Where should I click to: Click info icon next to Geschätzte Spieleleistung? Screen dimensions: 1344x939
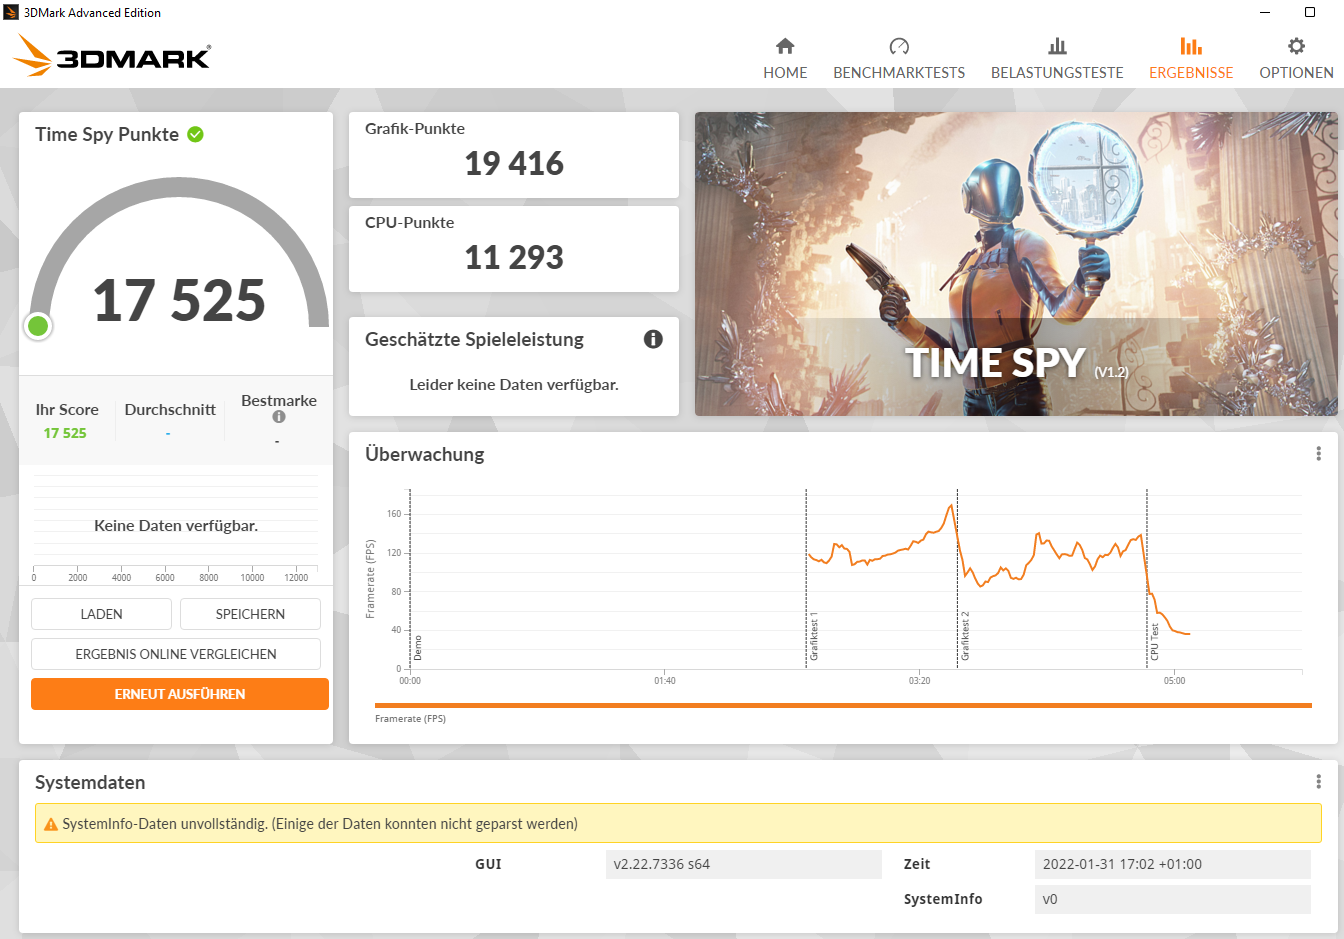pyautogui.click(x=653, y=339)
